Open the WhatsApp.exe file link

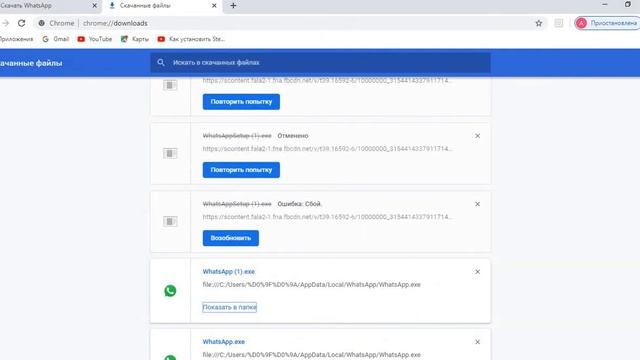click(224, 342)
